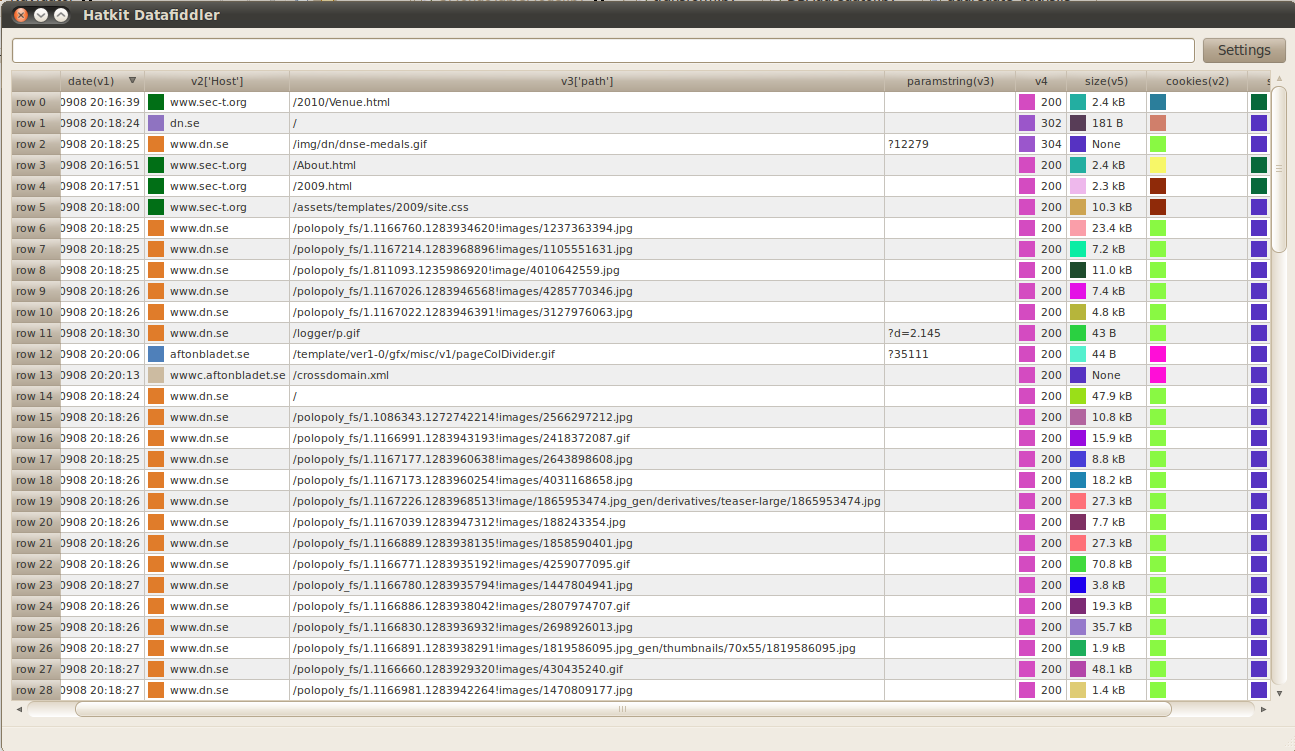Screen dimensions: 1295x751
Task: Click purple status swatch beside 302
Action: pos(1027,123)
